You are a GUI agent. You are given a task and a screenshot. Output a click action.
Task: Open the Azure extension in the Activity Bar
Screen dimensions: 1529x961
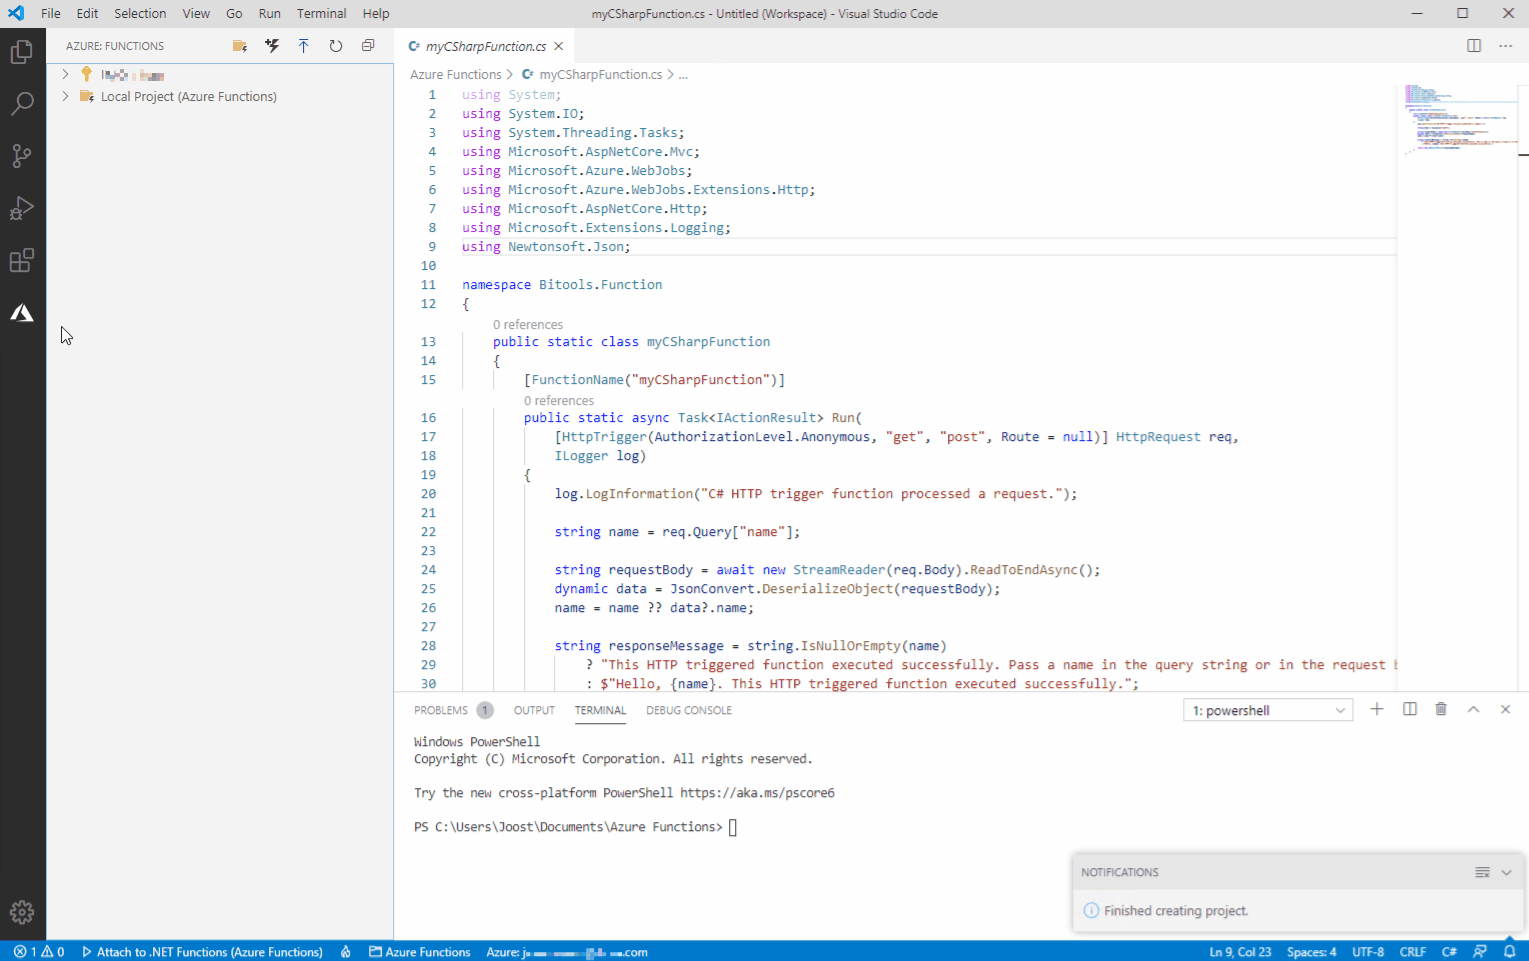click(x=22, y=312)
